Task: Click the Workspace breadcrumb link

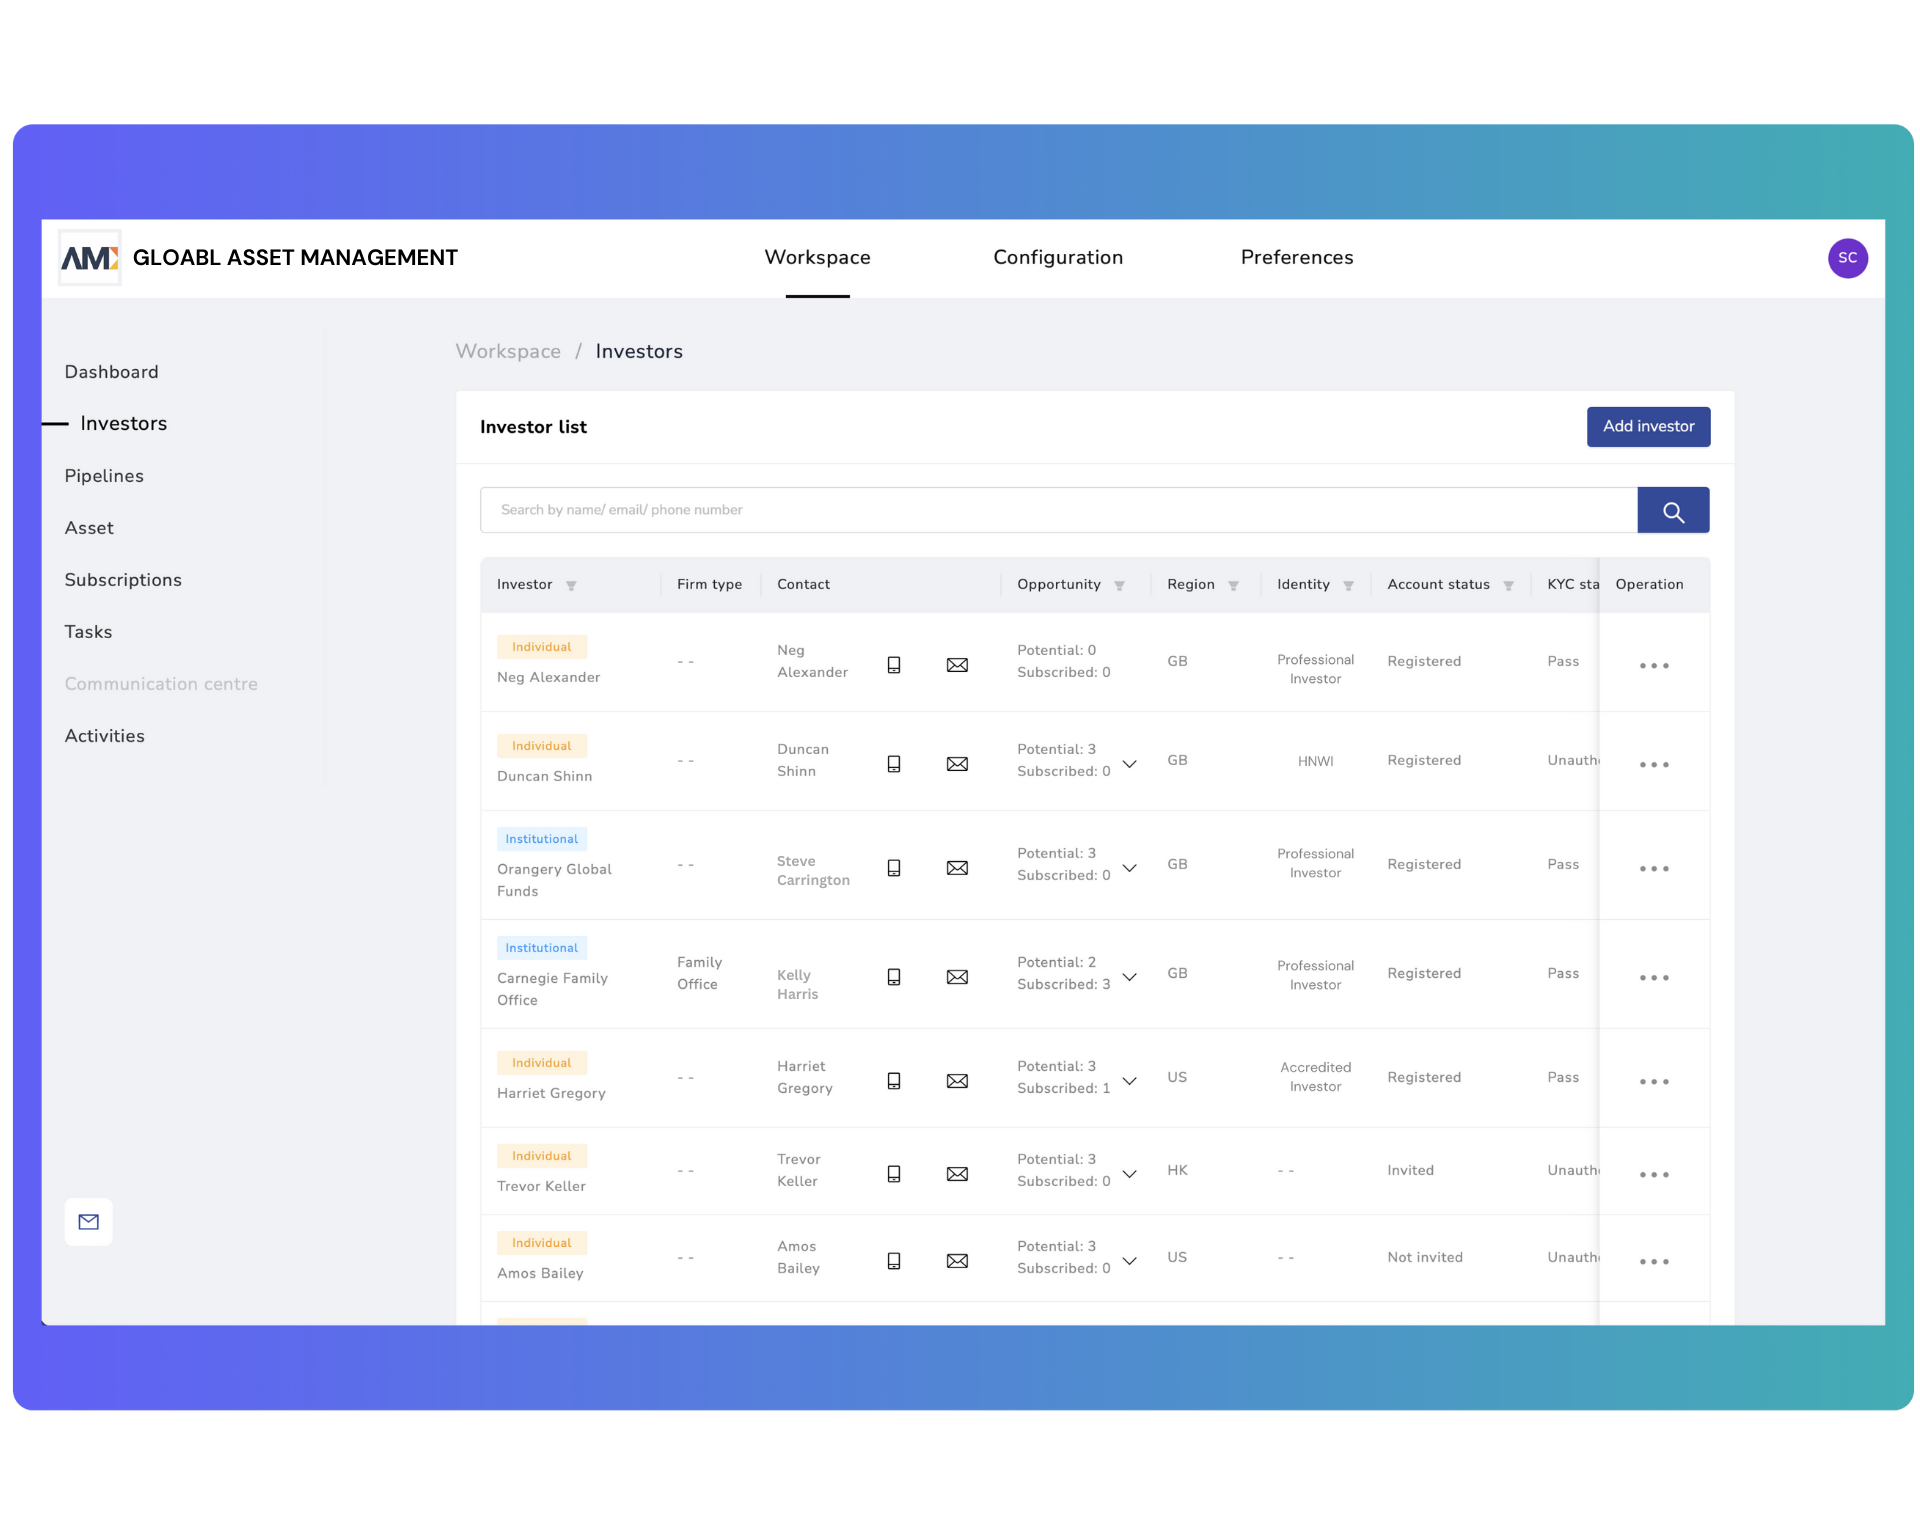Action: tap(508, 352)
